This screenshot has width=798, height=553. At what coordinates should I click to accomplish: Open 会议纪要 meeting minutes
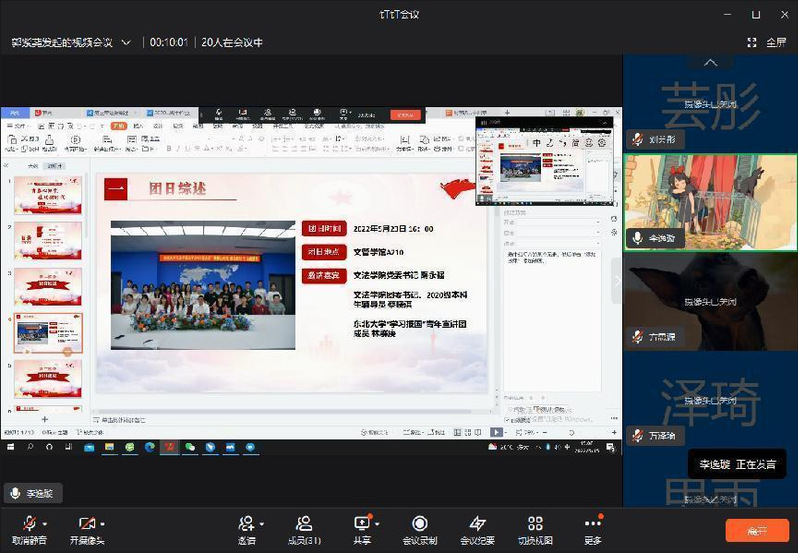tap(477, 524)
